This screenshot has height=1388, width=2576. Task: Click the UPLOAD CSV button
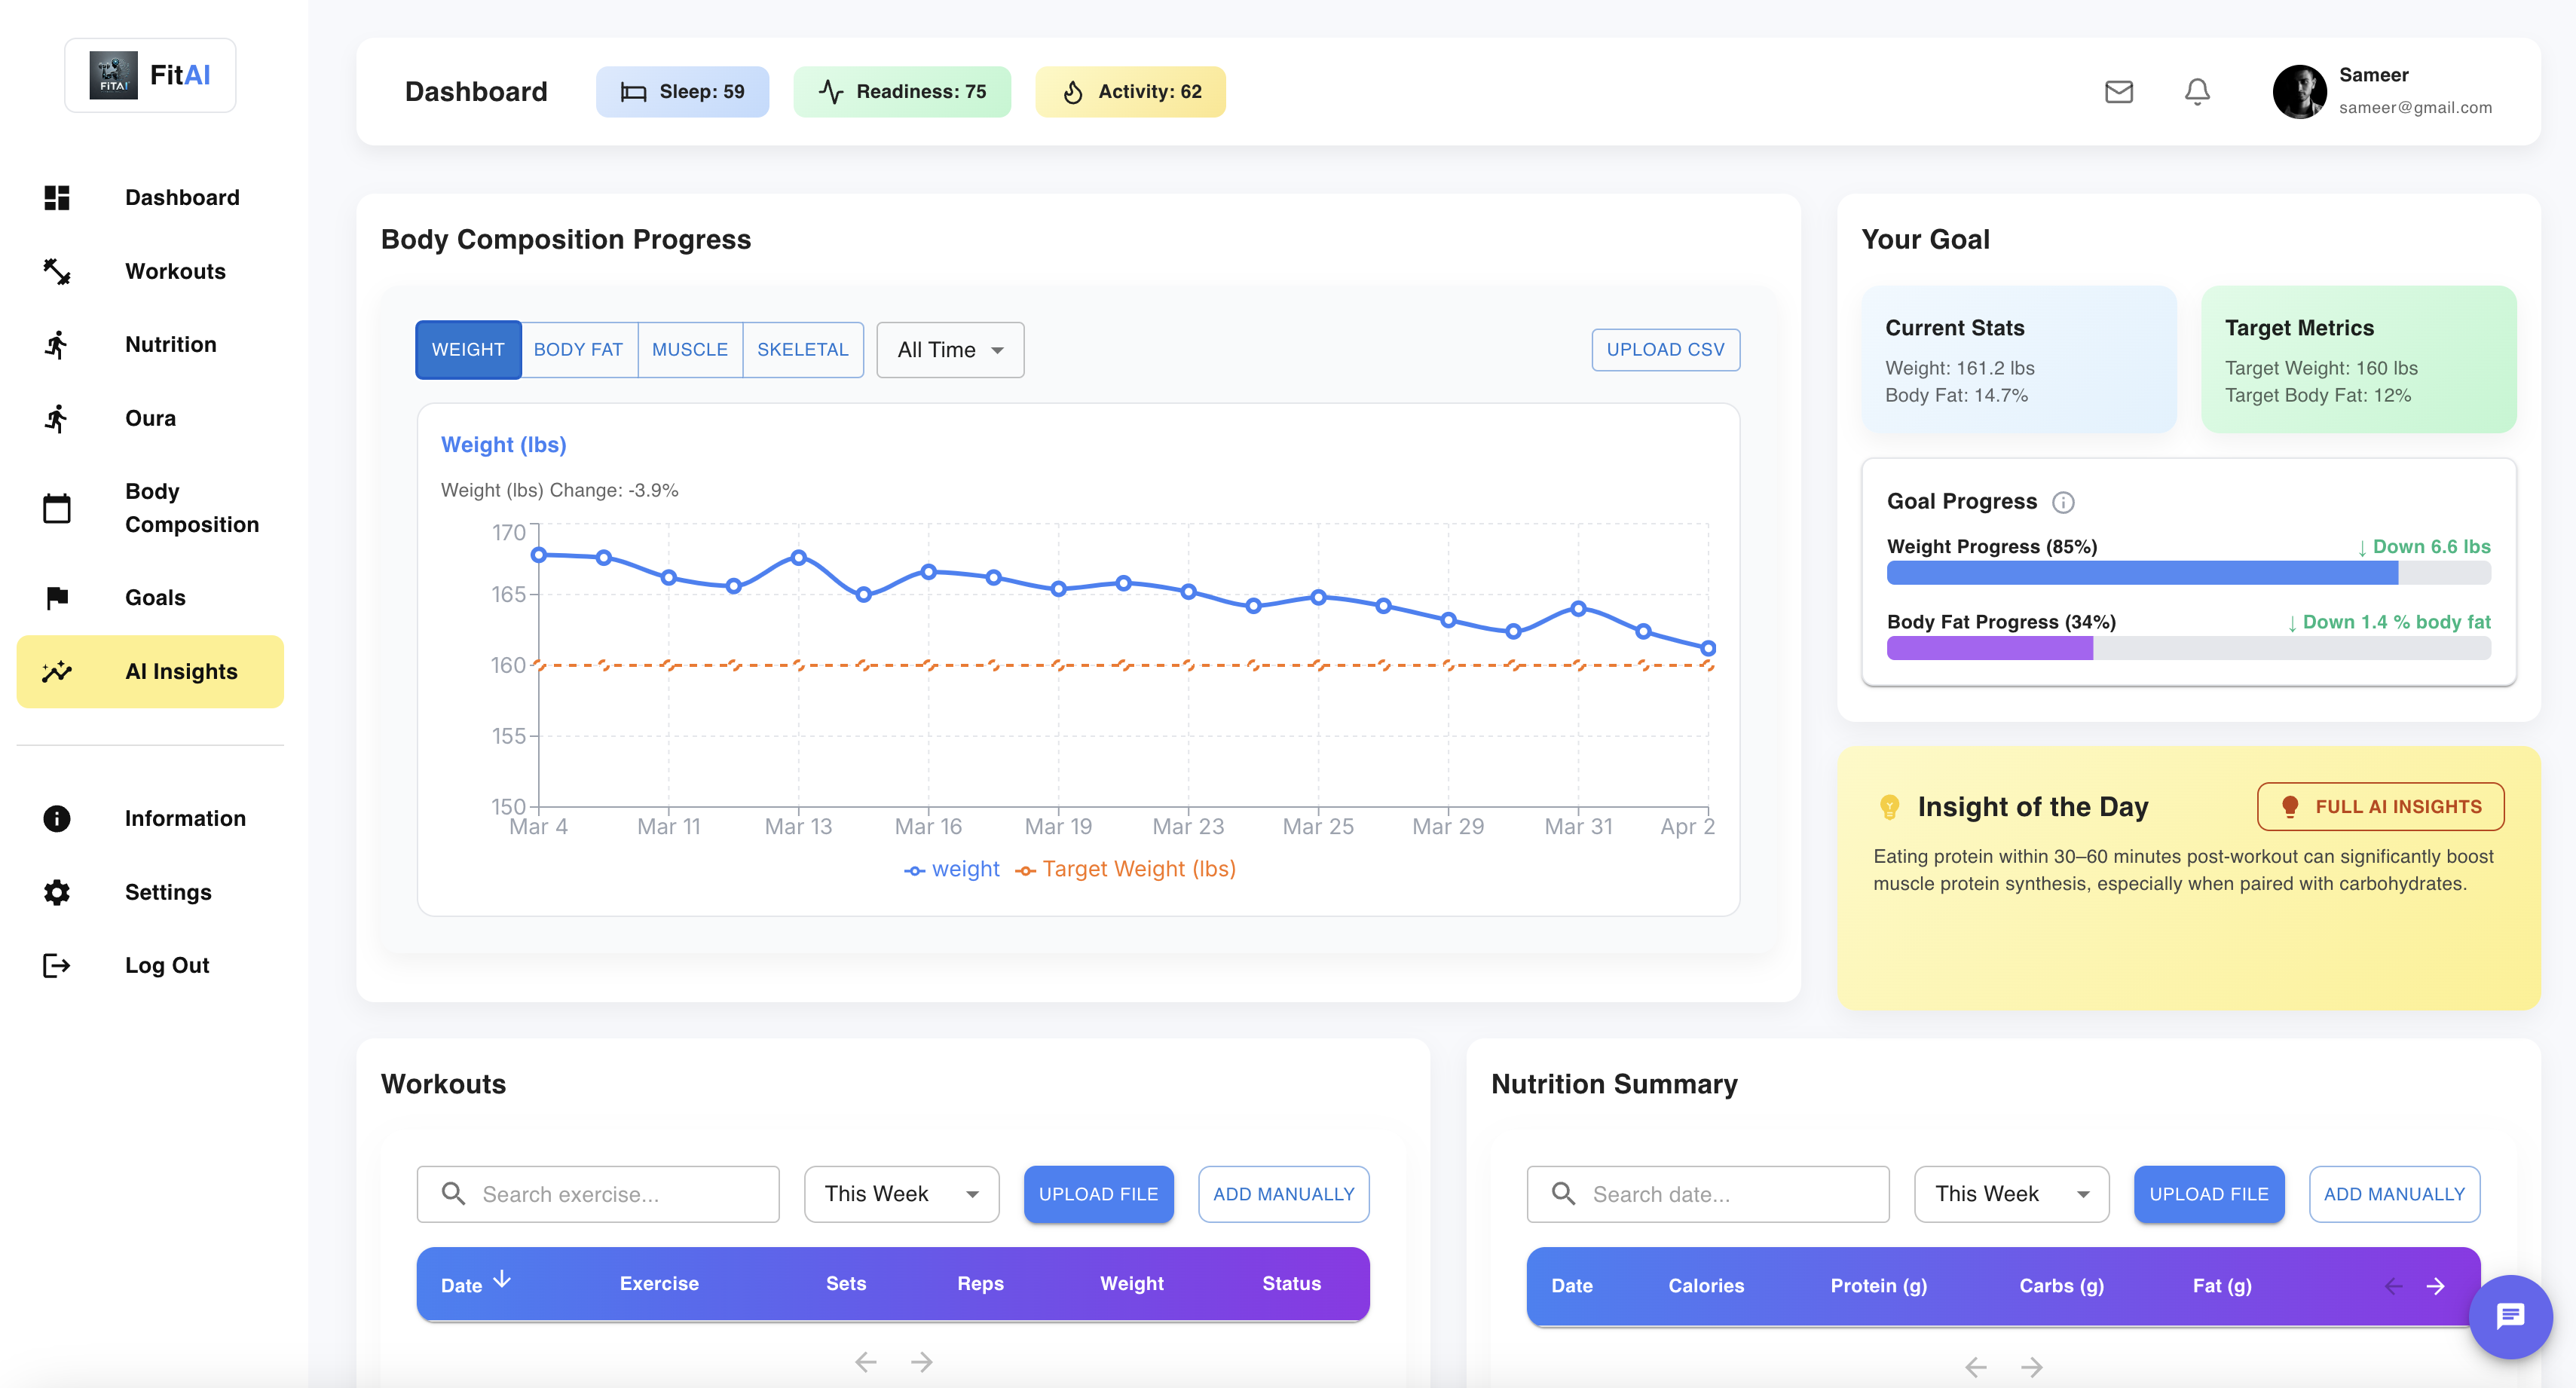click(1665, 350)
